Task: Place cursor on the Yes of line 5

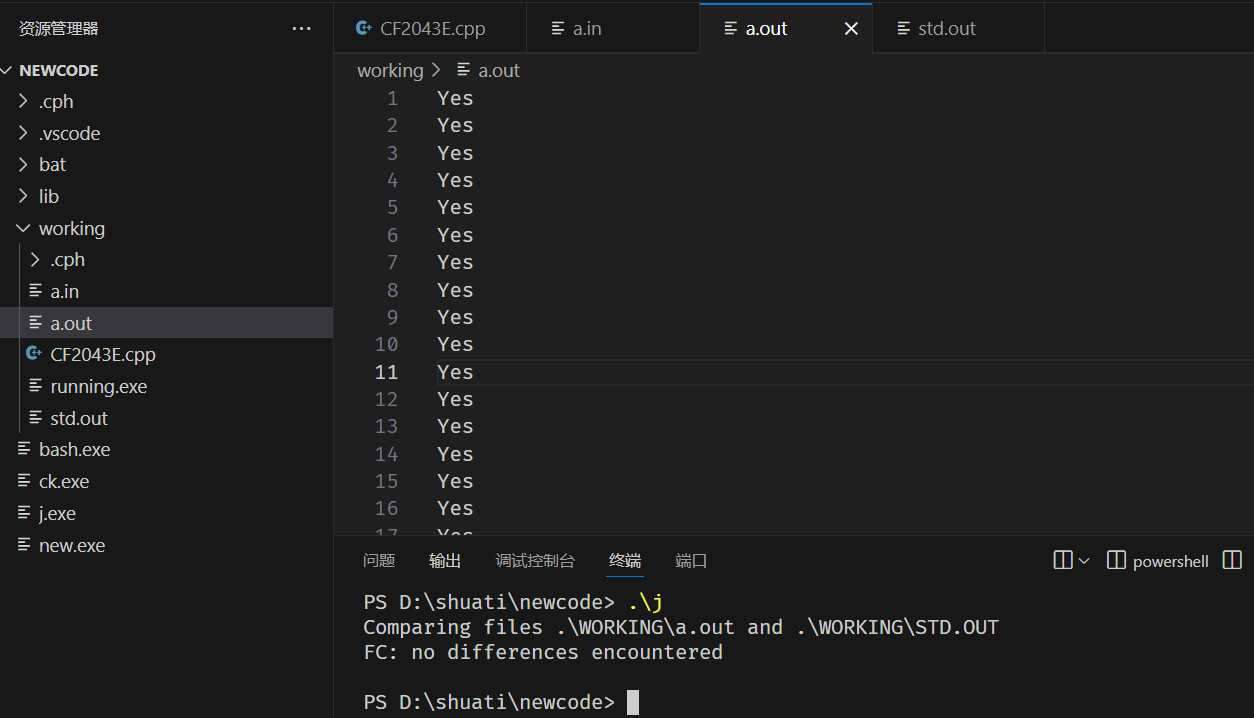Action: click(455, 207)
